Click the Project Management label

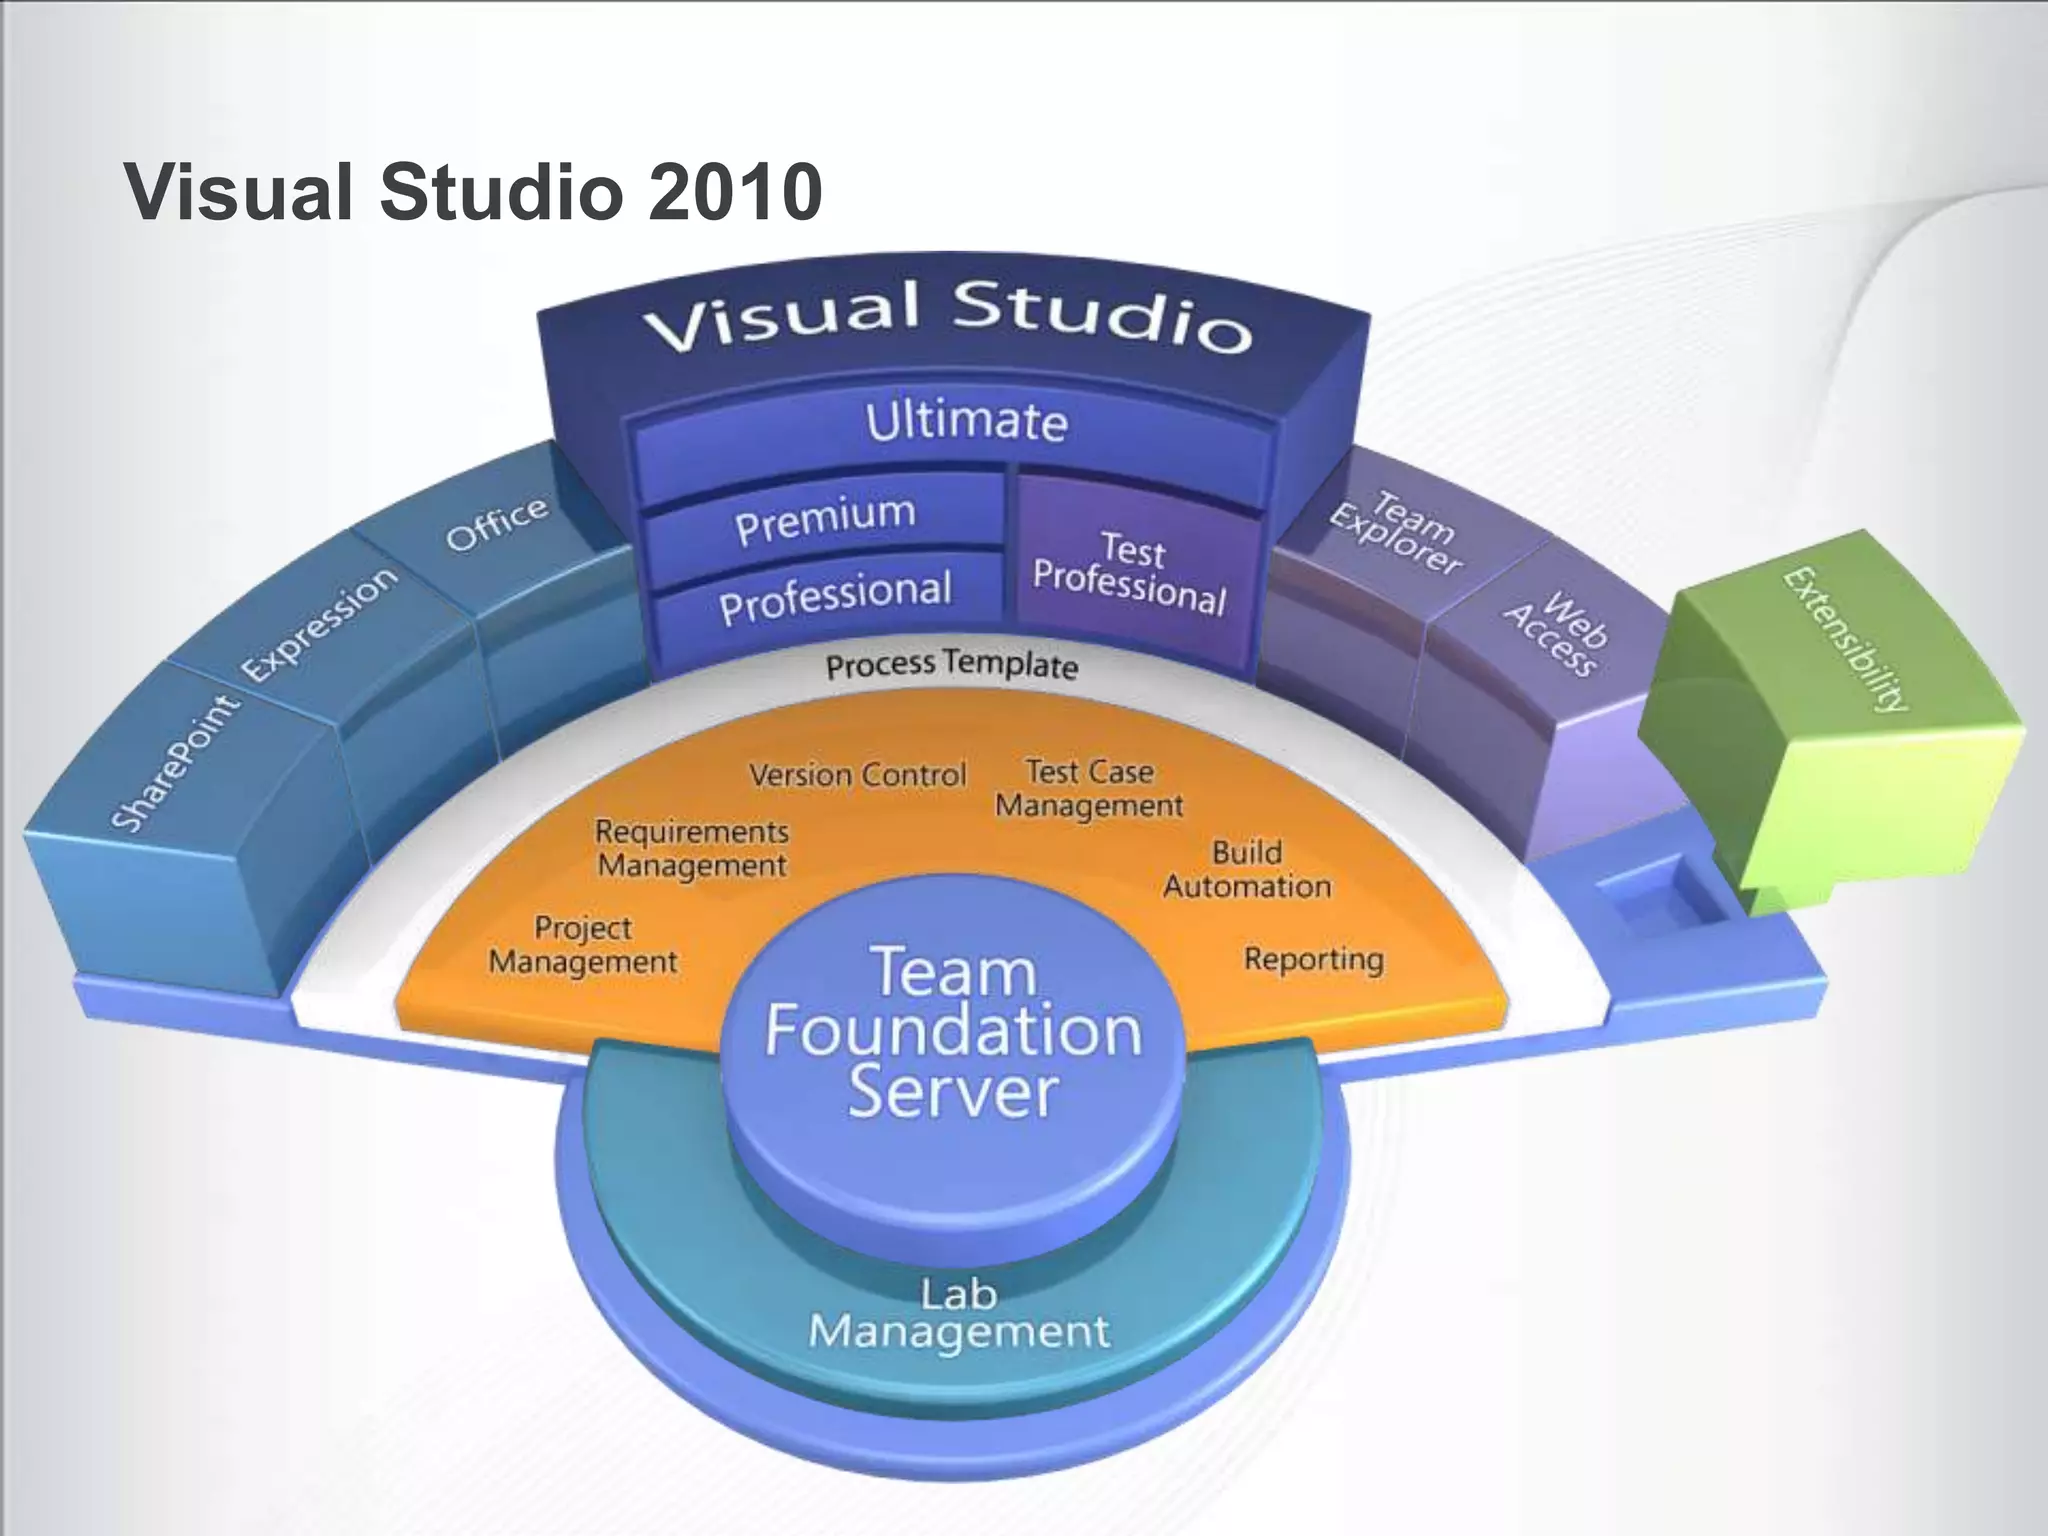pyautogui.click(x=583, y=945)
